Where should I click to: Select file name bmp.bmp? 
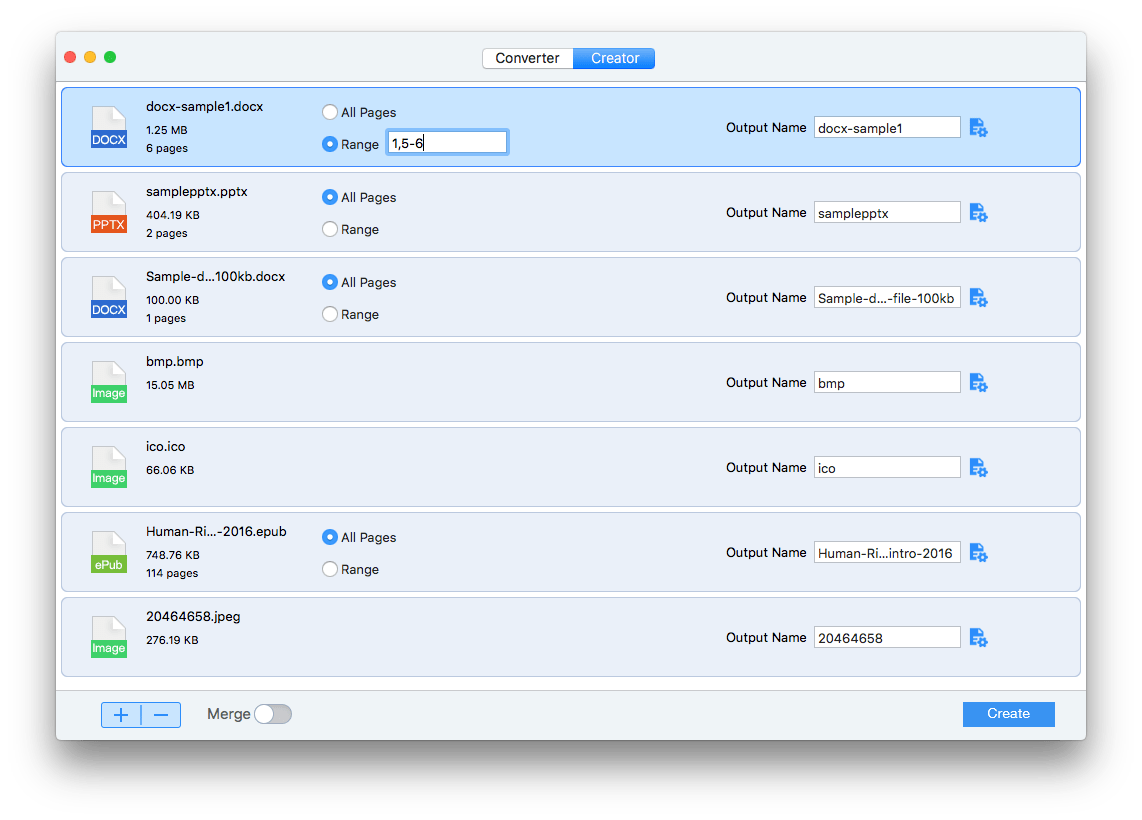pyautogui.click(x=175, y=362)
